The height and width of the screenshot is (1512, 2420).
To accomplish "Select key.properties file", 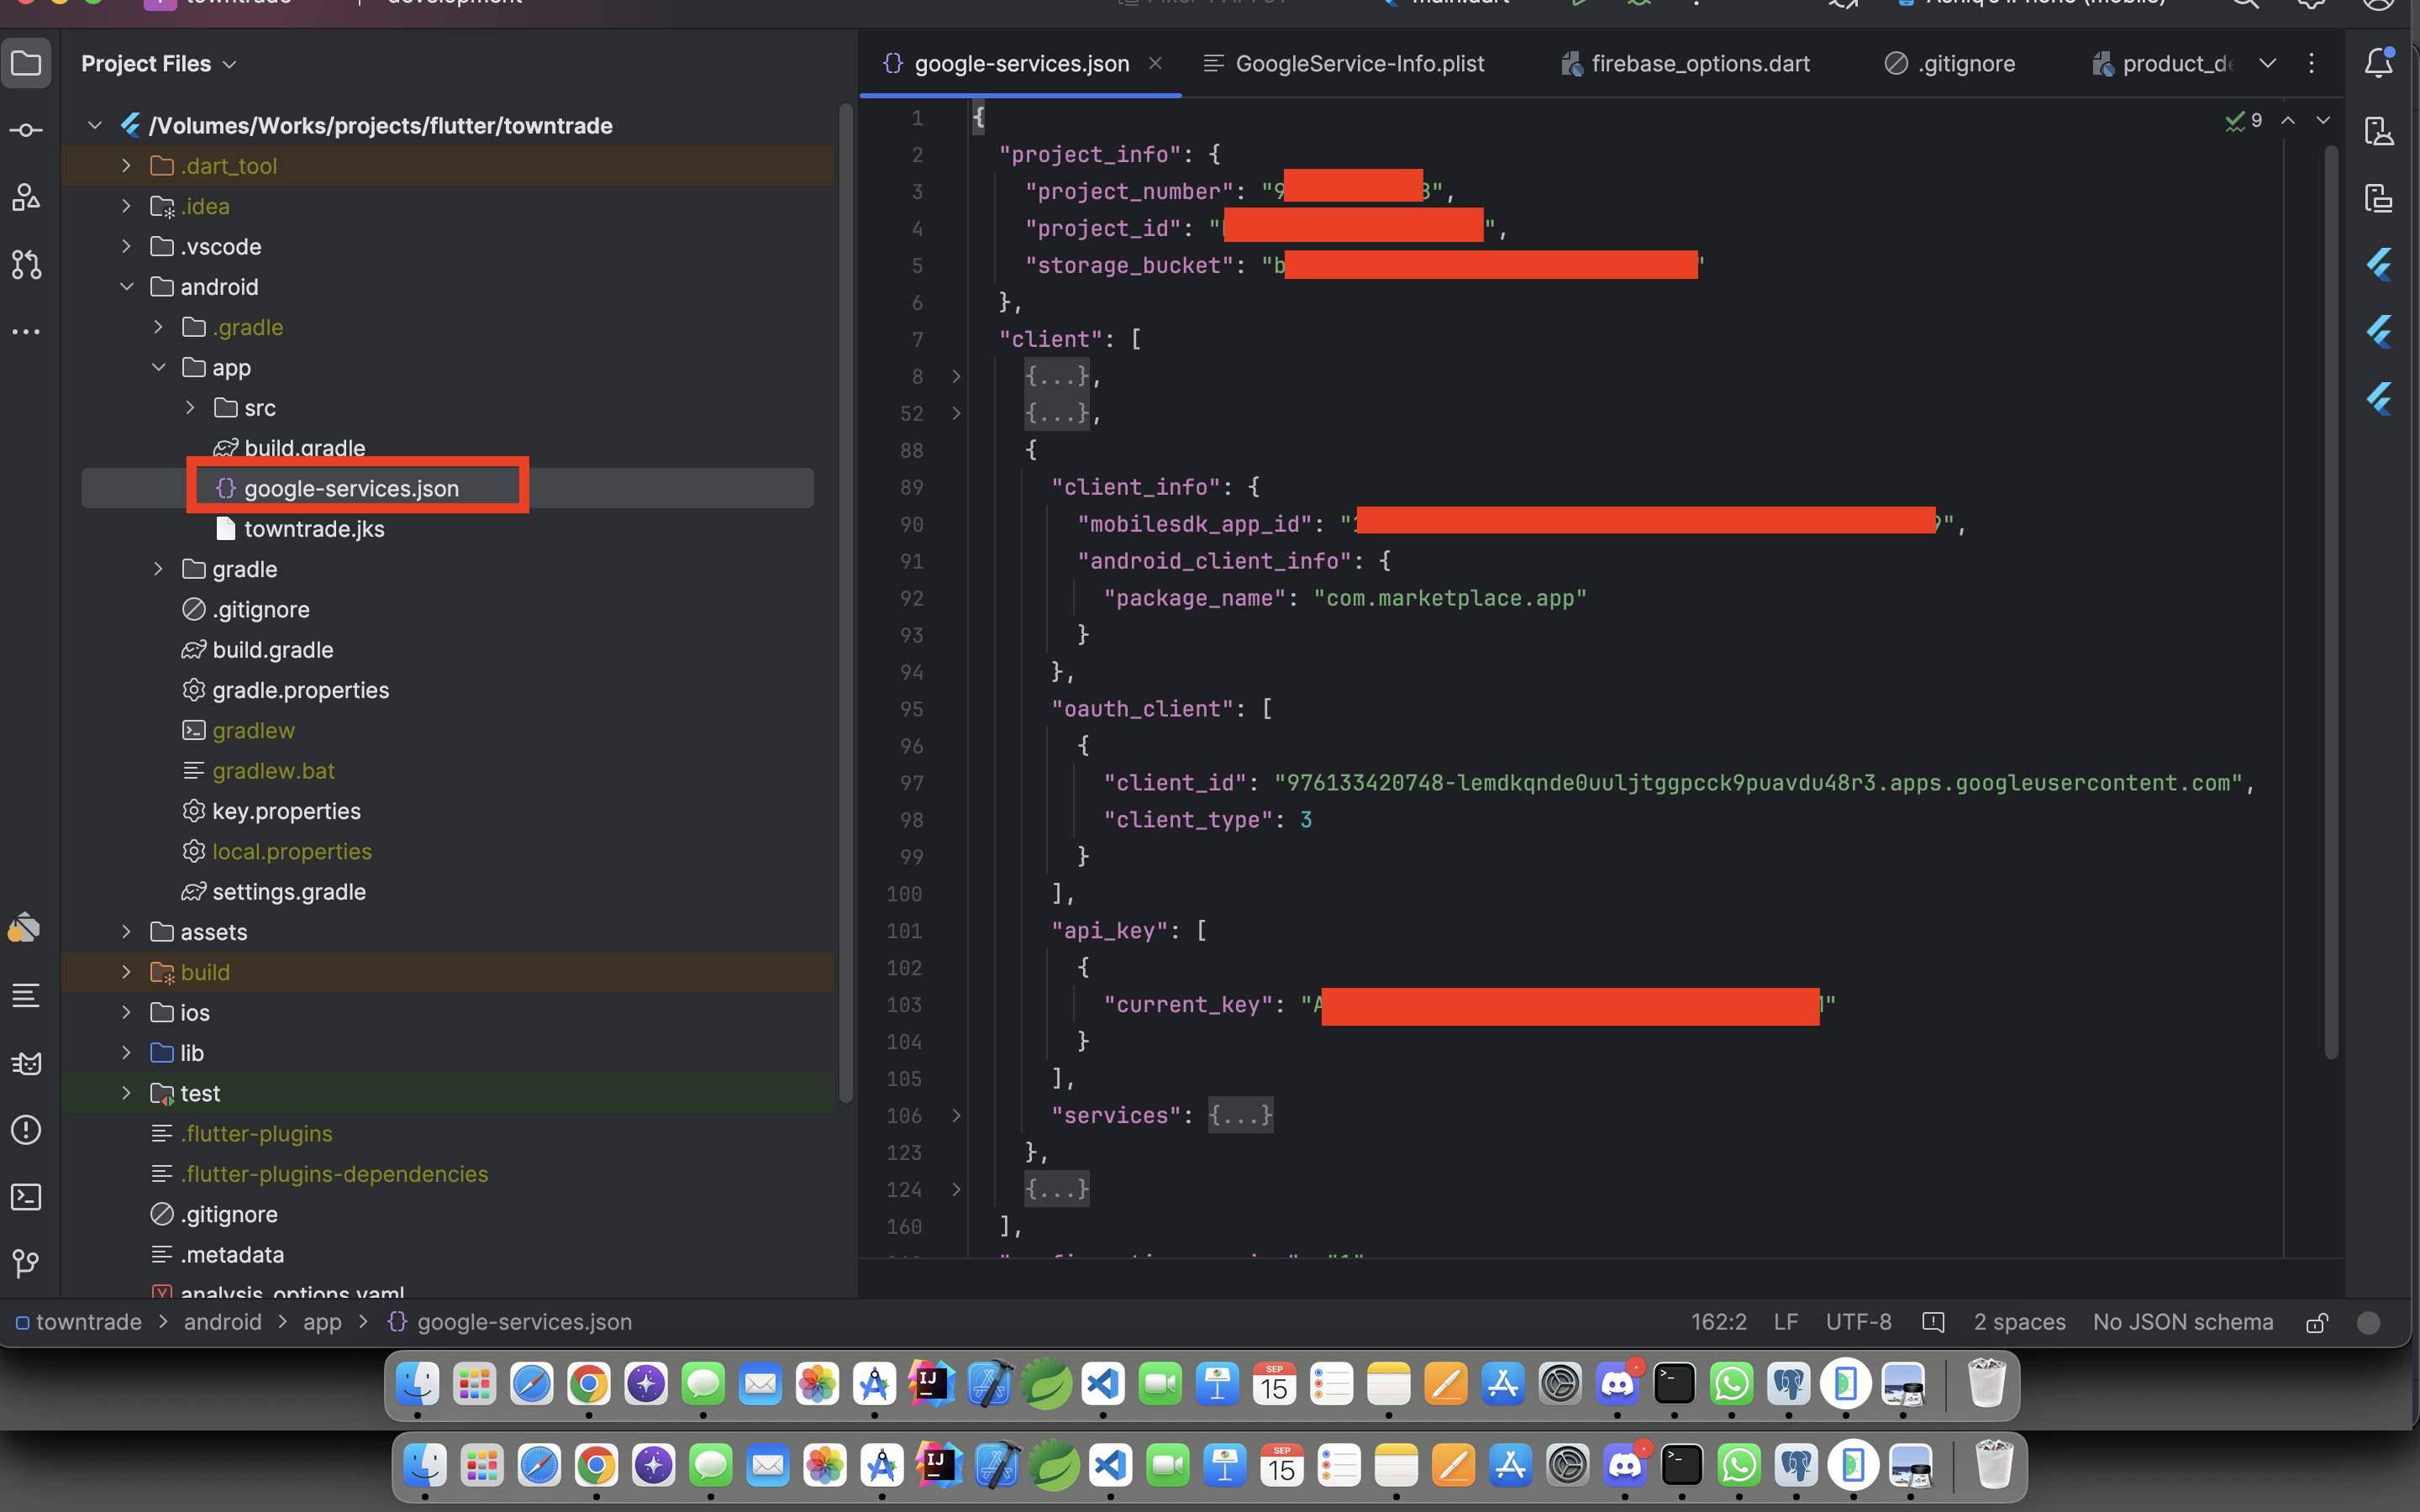I will coord(286,811).
